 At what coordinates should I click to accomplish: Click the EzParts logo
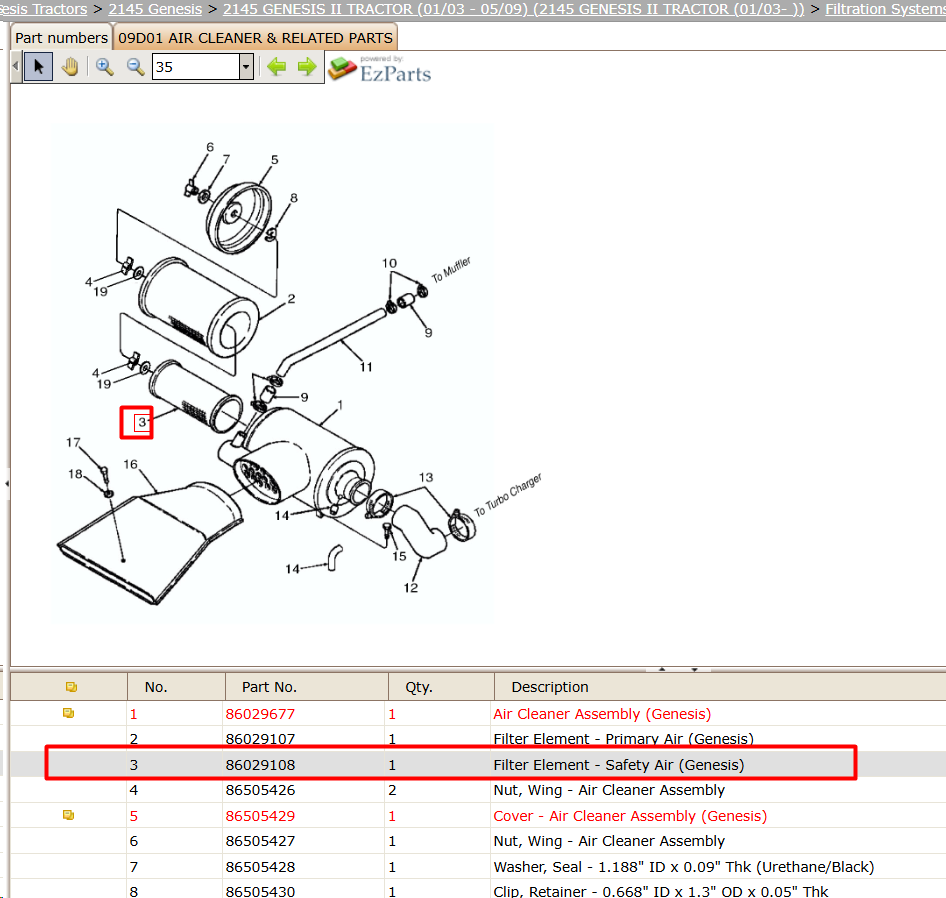(x=380, y=69)
